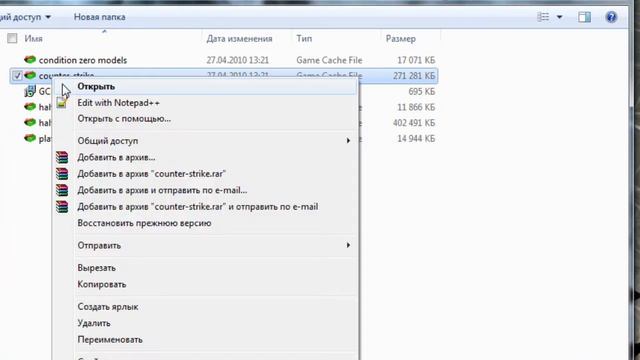640x360 pixels.
Task: Expand the "Отправить" submenu arrow
Action: (x=348, y=245)
